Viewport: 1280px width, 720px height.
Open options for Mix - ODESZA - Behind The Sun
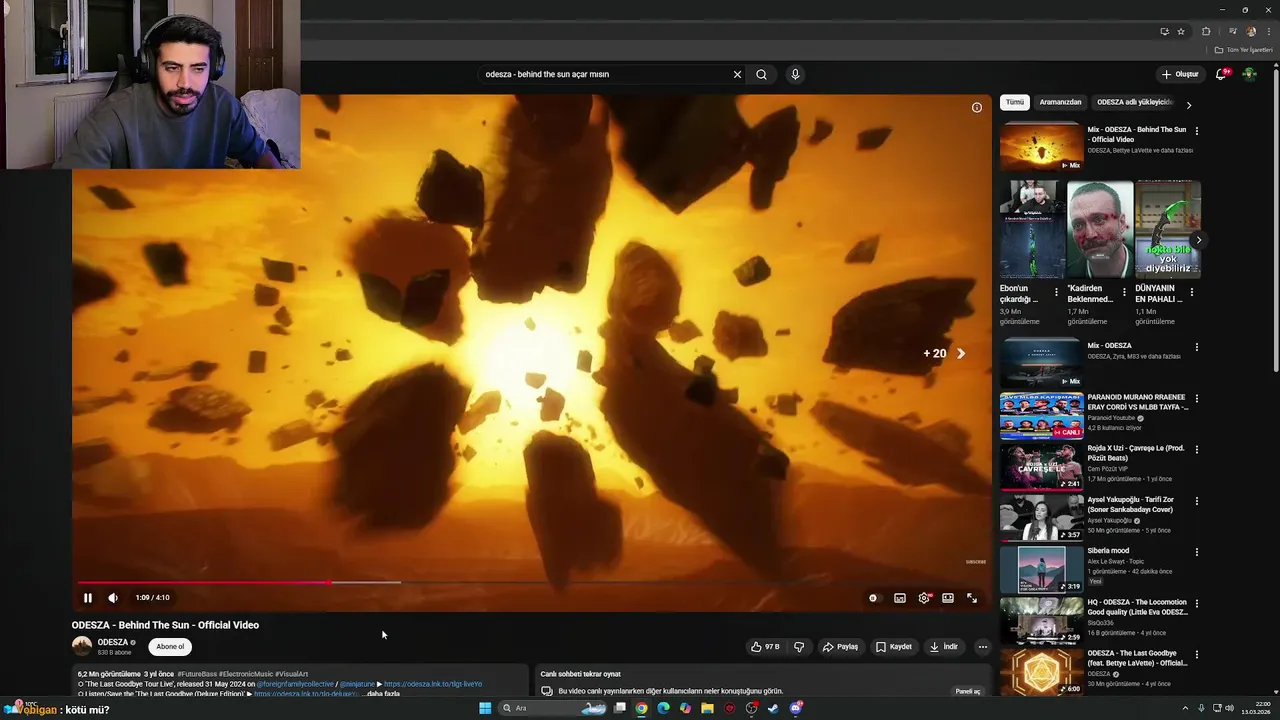(1196, 131)
